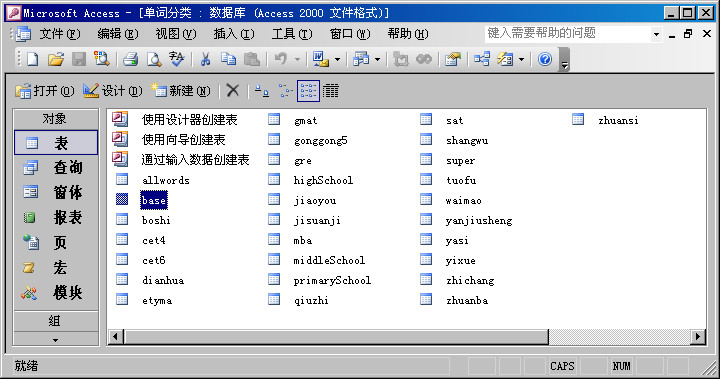The image size is (720, 379).
Task: Select 报表 in the objects panel
Action: [x=56, y=217]
